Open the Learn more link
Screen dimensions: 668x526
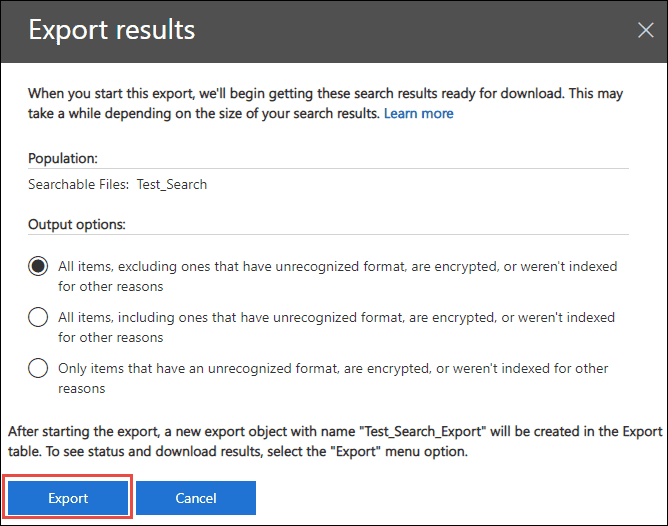coord(418,114)
